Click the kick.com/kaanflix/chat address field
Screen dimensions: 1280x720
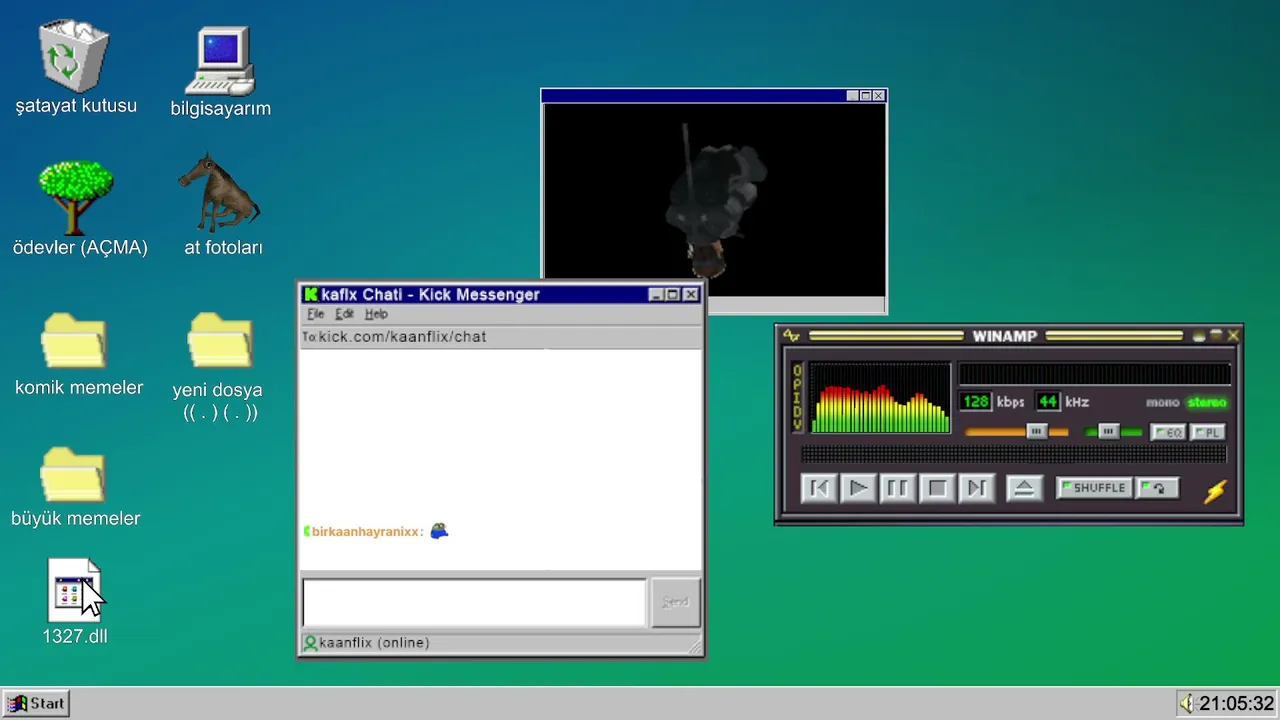tap(501, 337)
